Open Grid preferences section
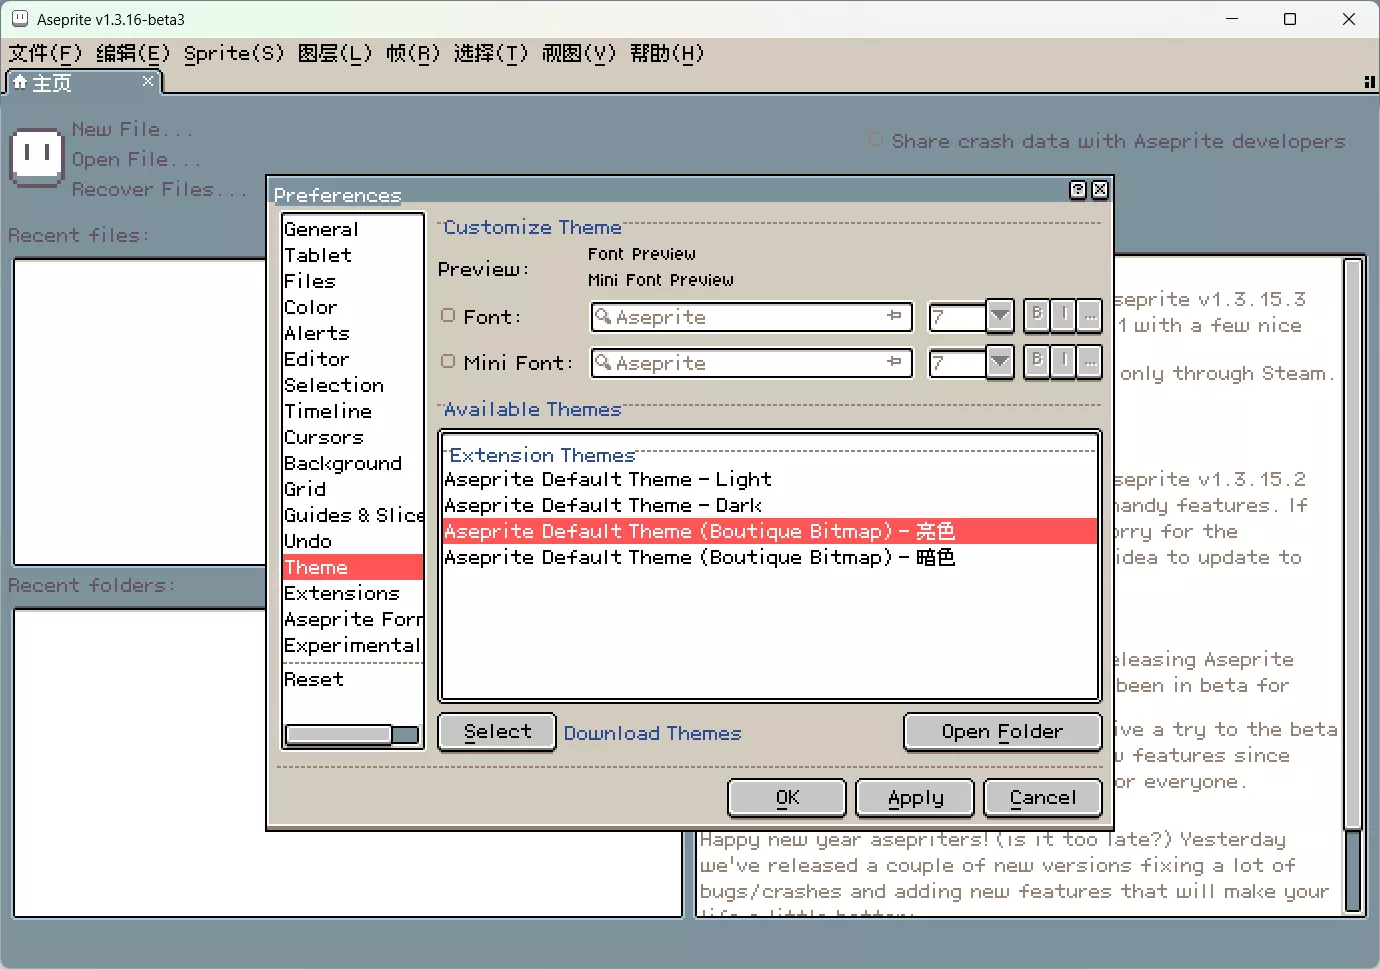This screenshot has width=1380, height=969. point(353,489)
